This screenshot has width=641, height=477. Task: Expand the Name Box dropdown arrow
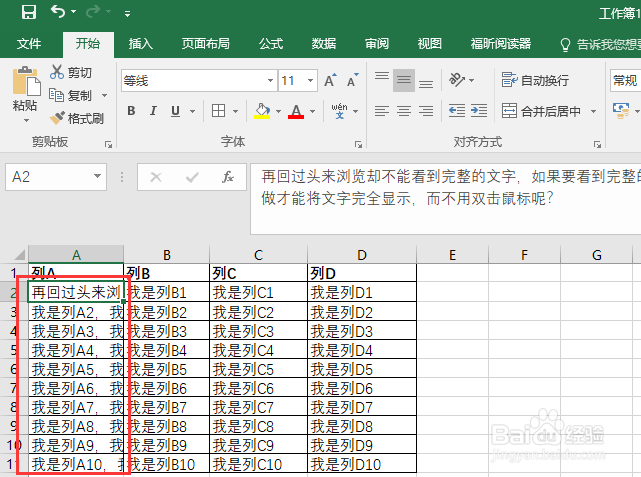[x=97, y=177]
